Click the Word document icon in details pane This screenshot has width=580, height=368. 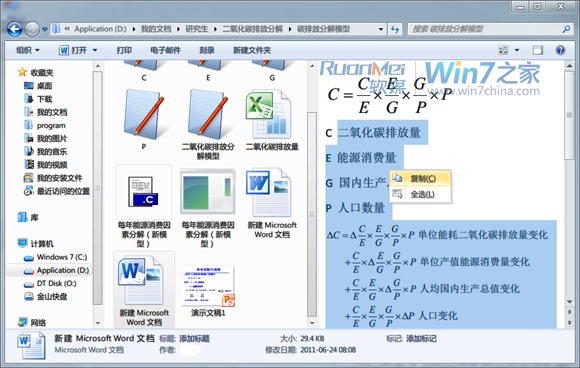click(x=31, y=345)
